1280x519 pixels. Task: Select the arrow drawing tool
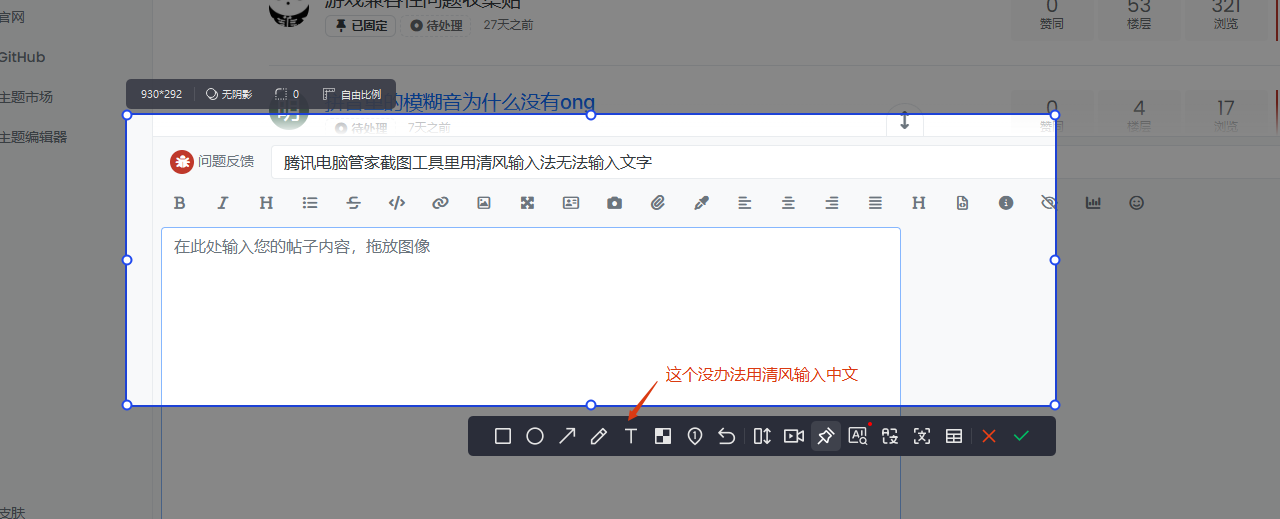pos(567,436)
